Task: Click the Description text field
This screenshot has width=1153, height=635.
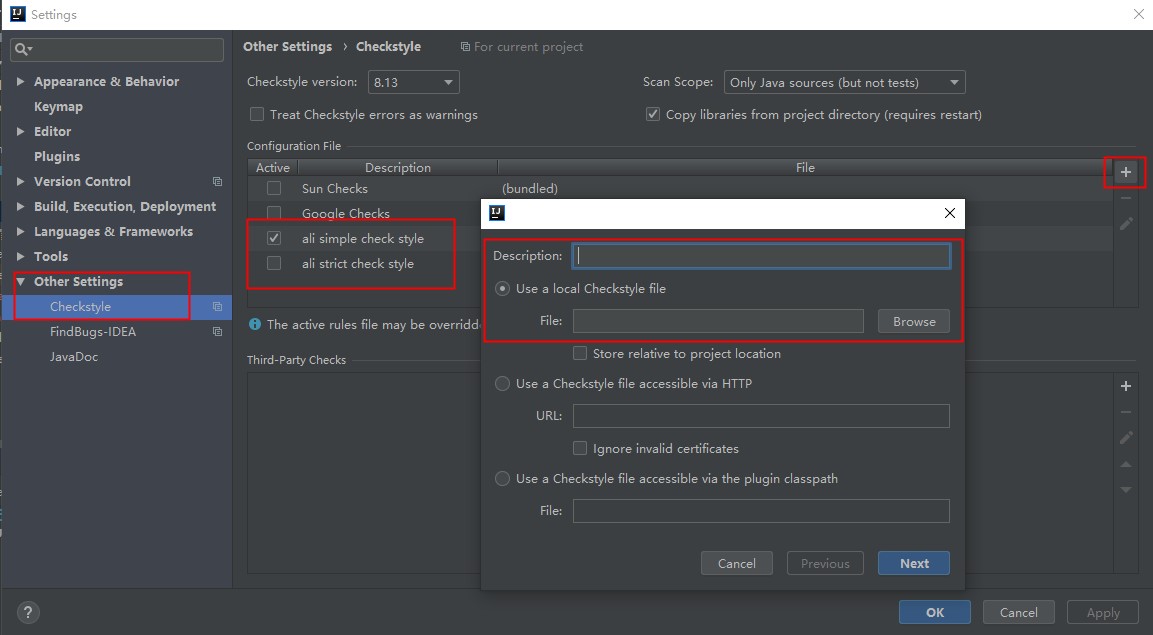Action: click(761, 256)
